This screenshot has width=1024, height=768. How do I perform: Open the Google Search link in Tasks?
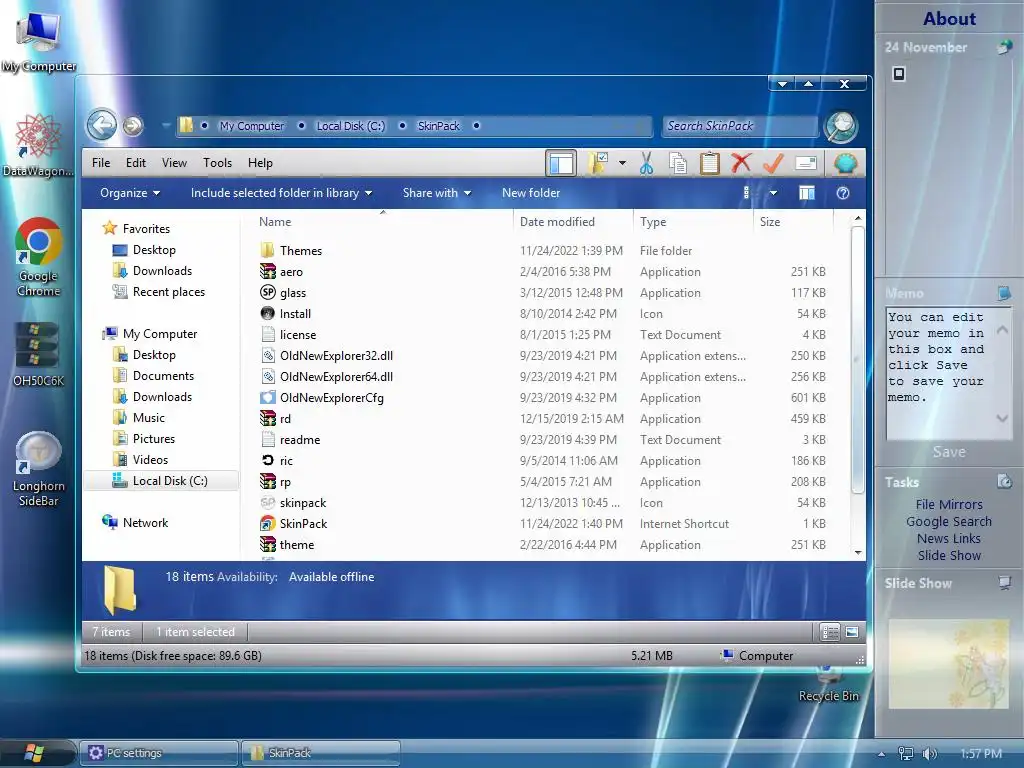click(x=949, y=521)
